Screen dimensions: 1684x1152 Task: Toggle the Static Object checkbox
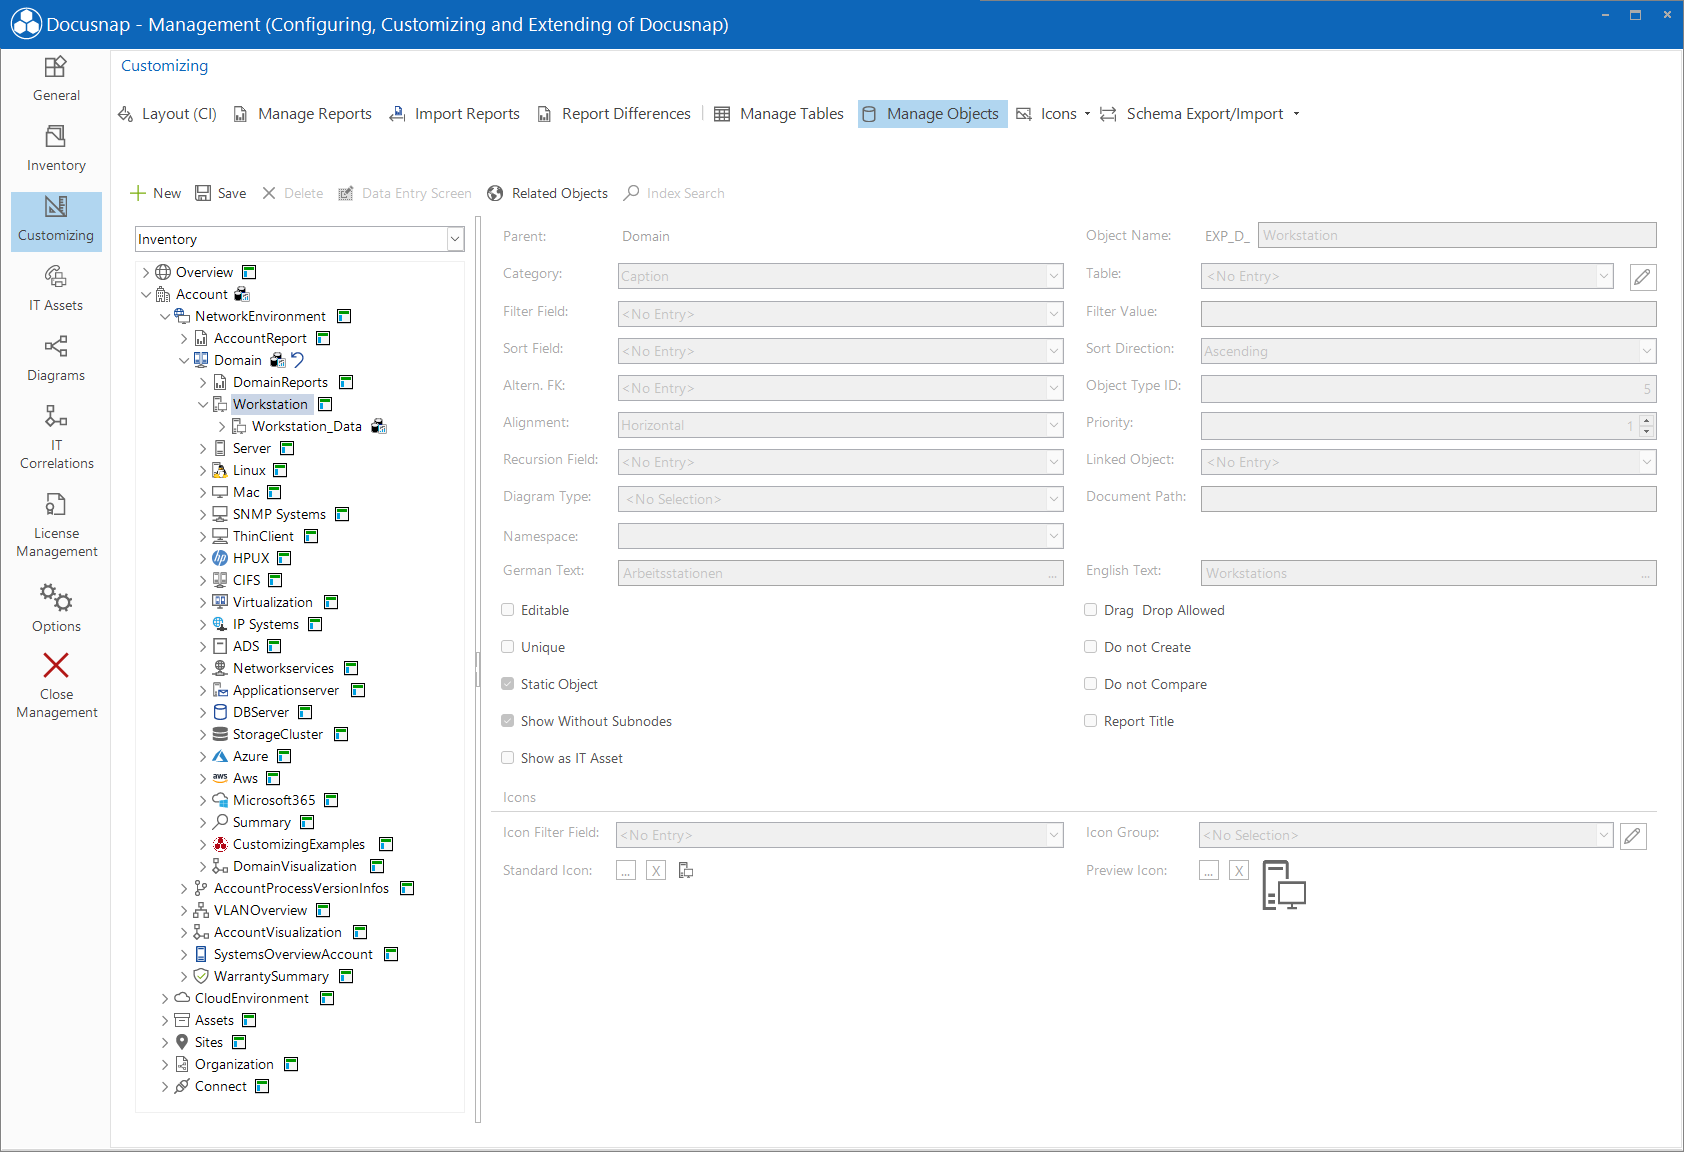[508, 684]
